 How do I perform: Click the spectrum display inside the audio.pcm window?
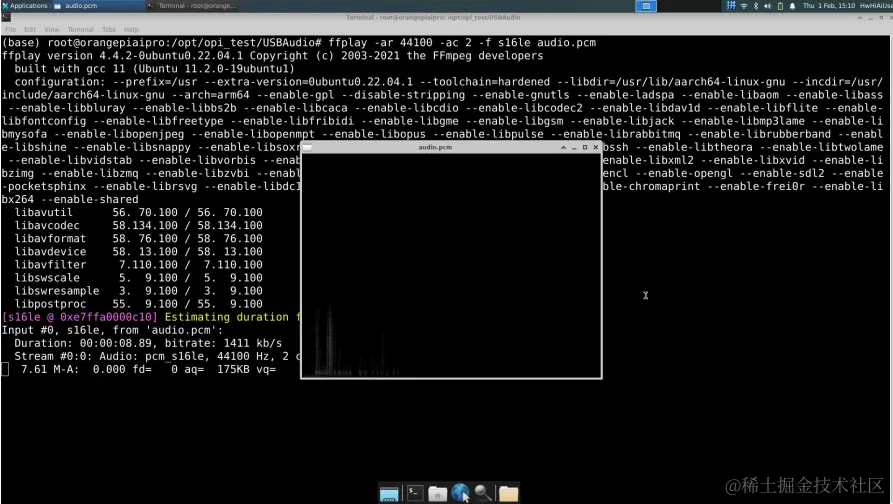[451, 265]
